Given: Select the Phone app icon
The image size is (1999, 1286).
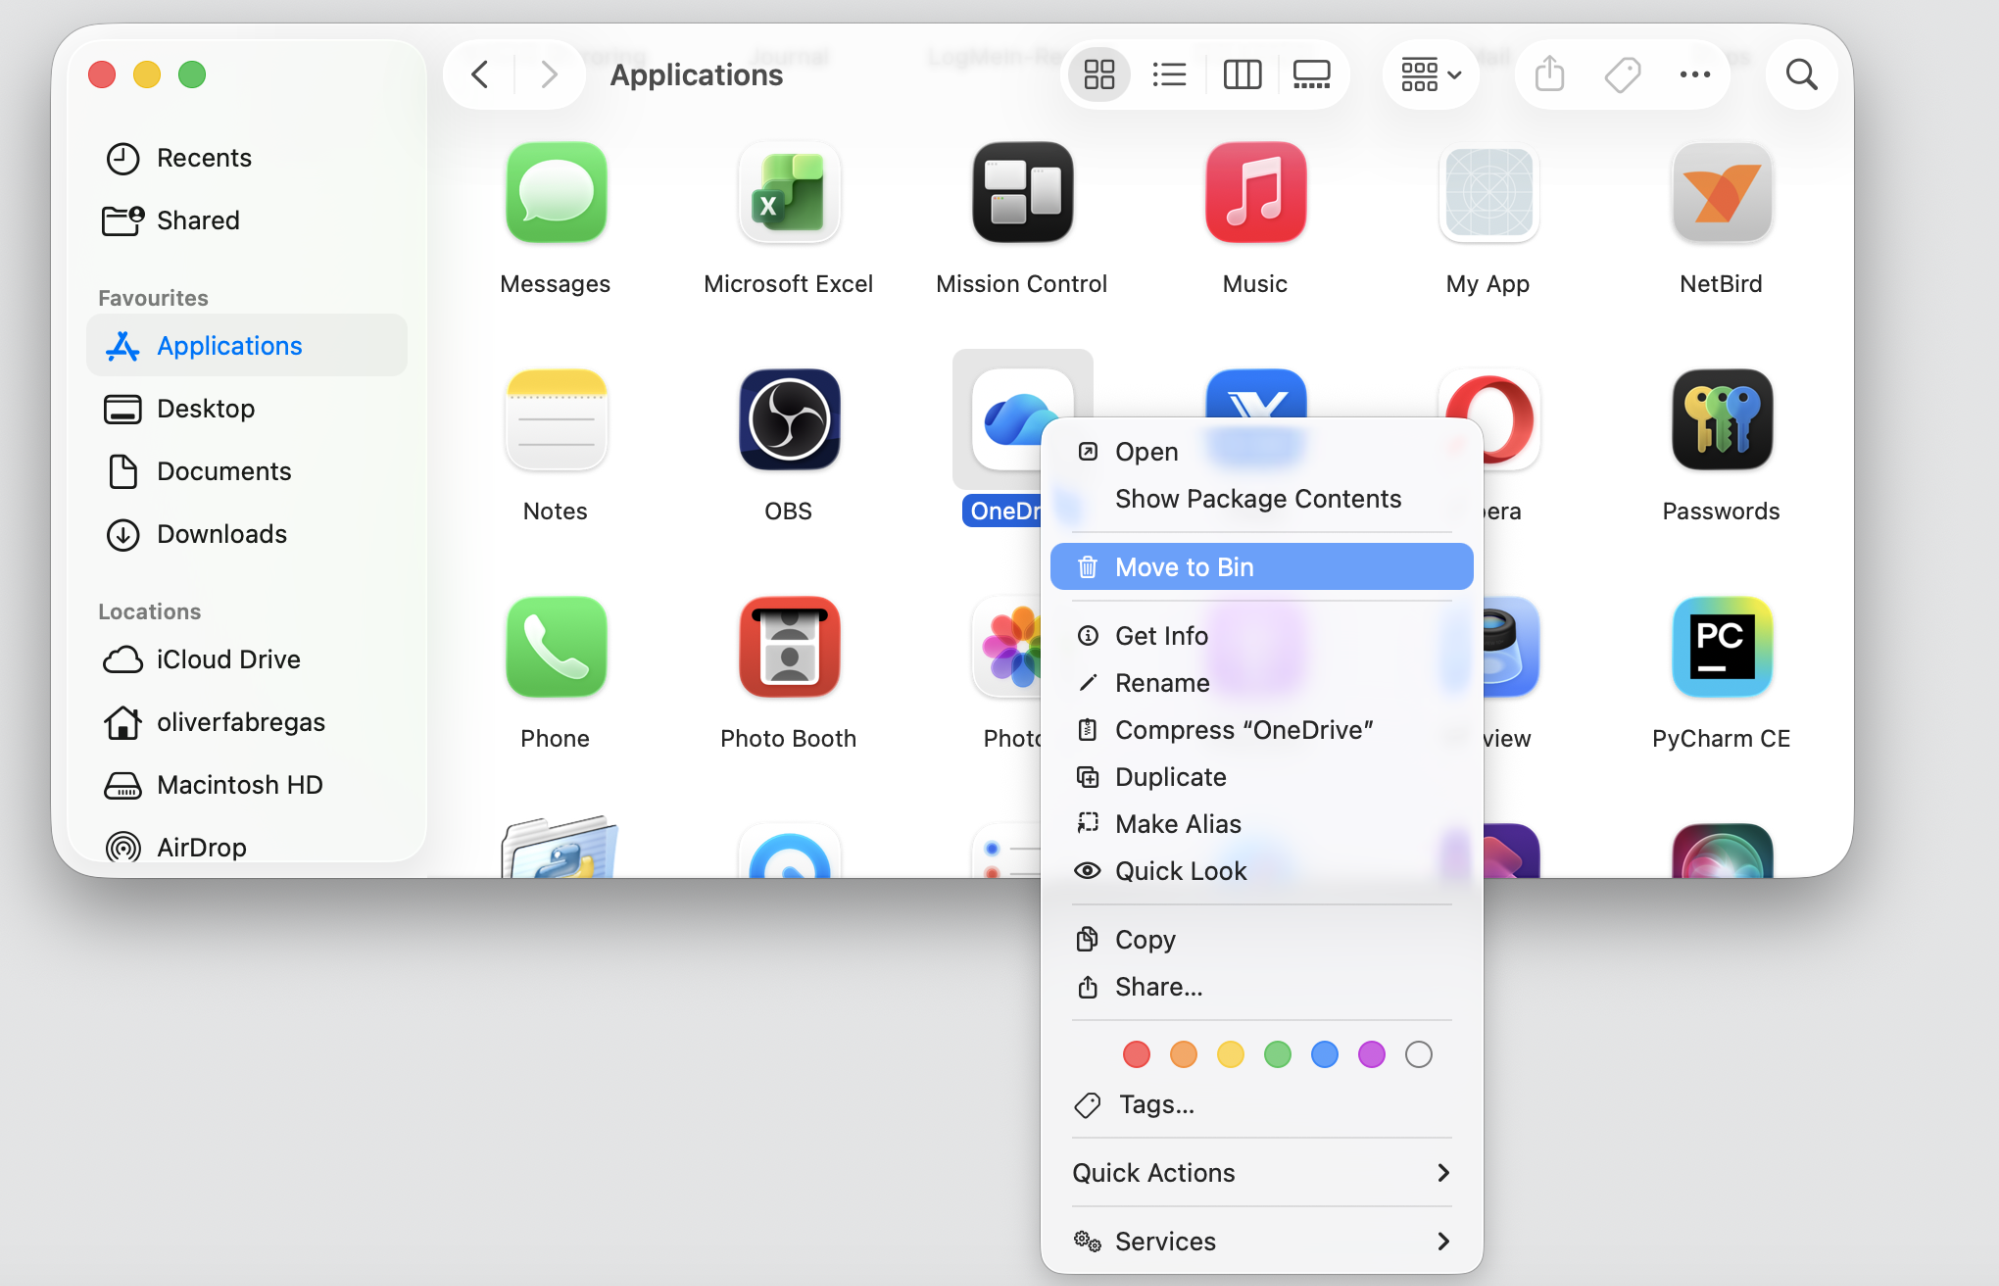Looking at the screenshot, I should pyautogui.click(x=555, y=647).
